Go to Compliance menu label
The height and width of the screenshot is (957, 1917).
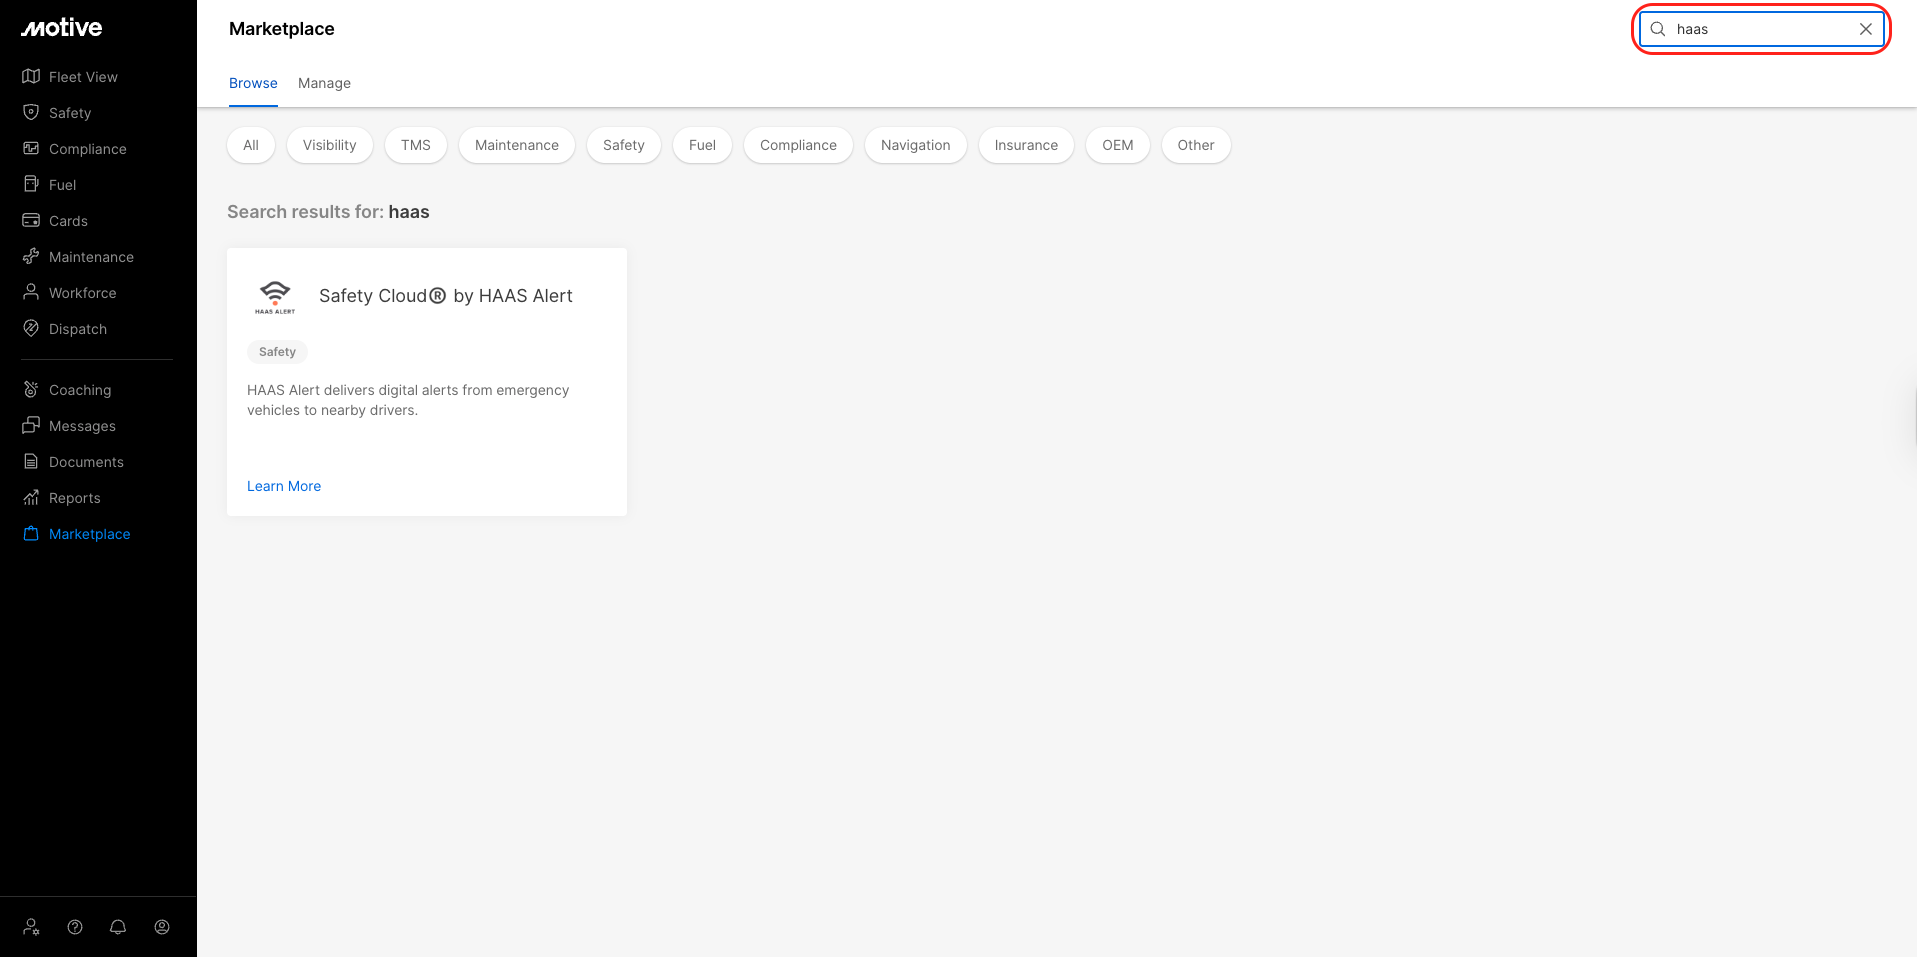point(88,149)
